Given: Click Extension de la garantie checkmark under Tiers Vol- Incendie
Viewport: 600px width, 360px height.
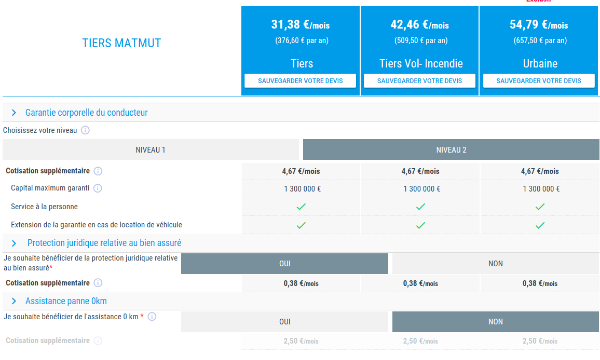Looking at the screenshot, I should coord(421,225).
